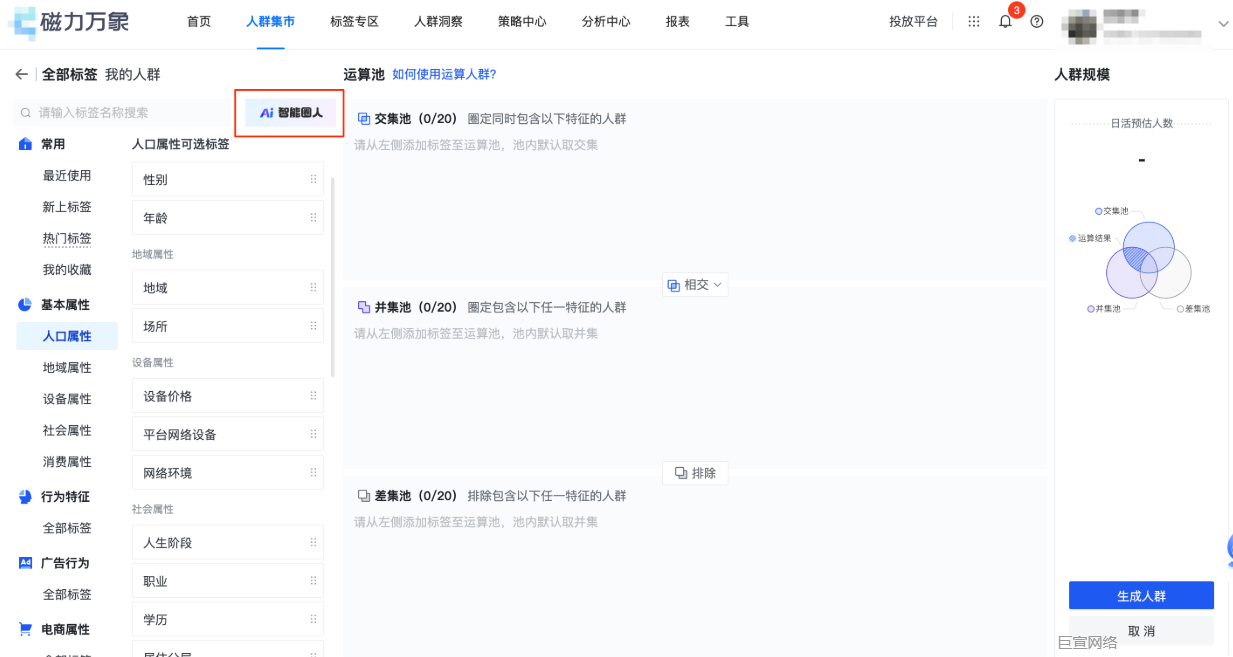Select 全部标签 tab
The height and width of the screenshot is (657, 1233).
pos(70,74)
